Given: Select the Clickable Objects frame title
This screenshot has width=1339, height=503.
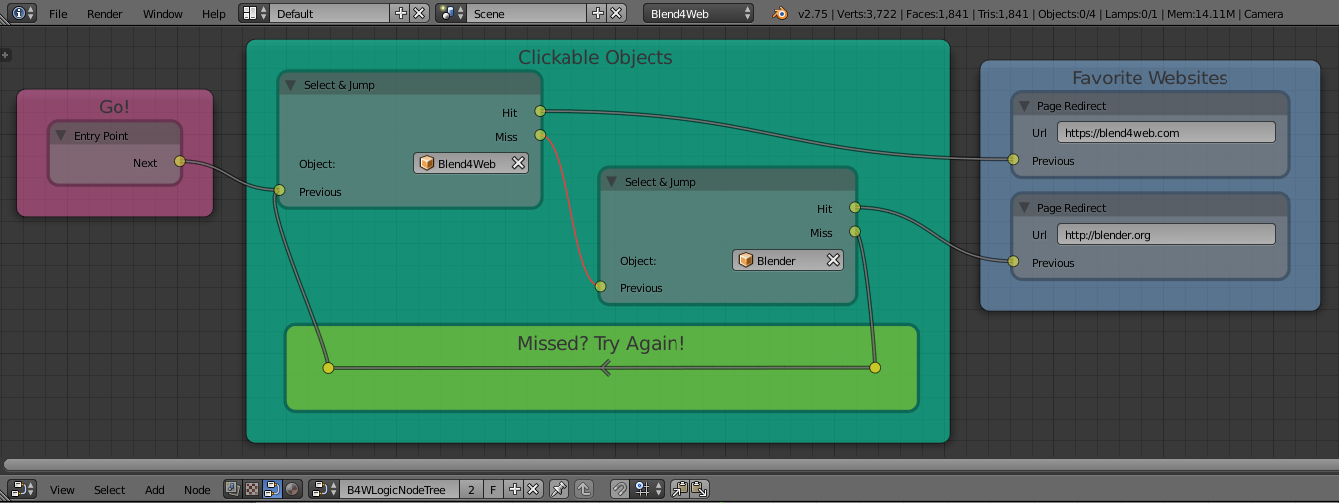Looking at the screenshot, I should [x=595, y=57].
